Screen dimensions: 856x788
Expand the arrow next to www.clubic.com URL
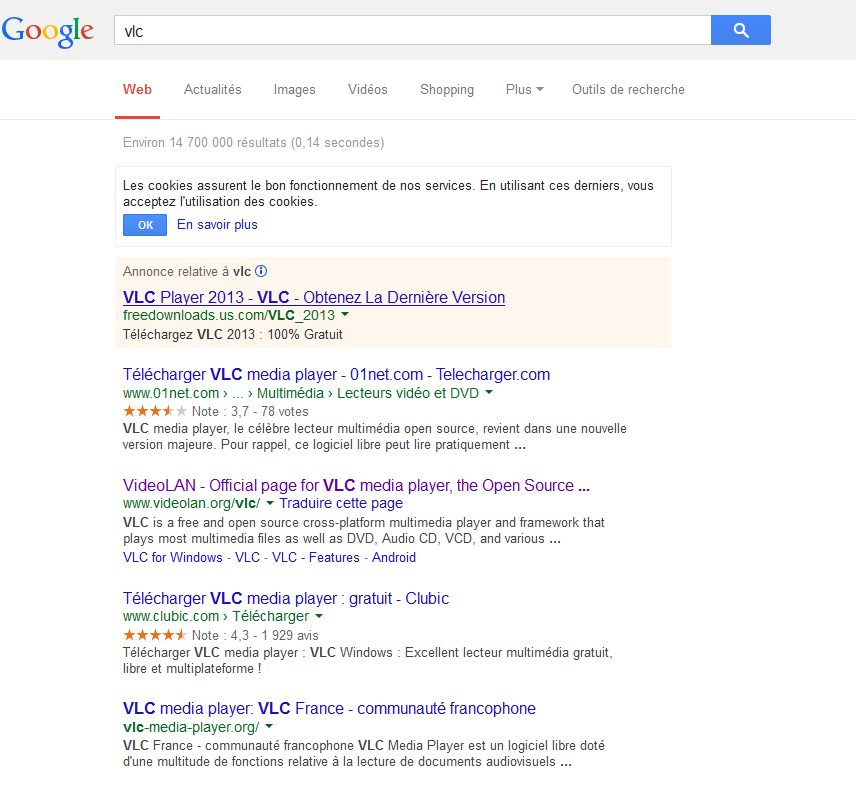(x=319, y=616)
